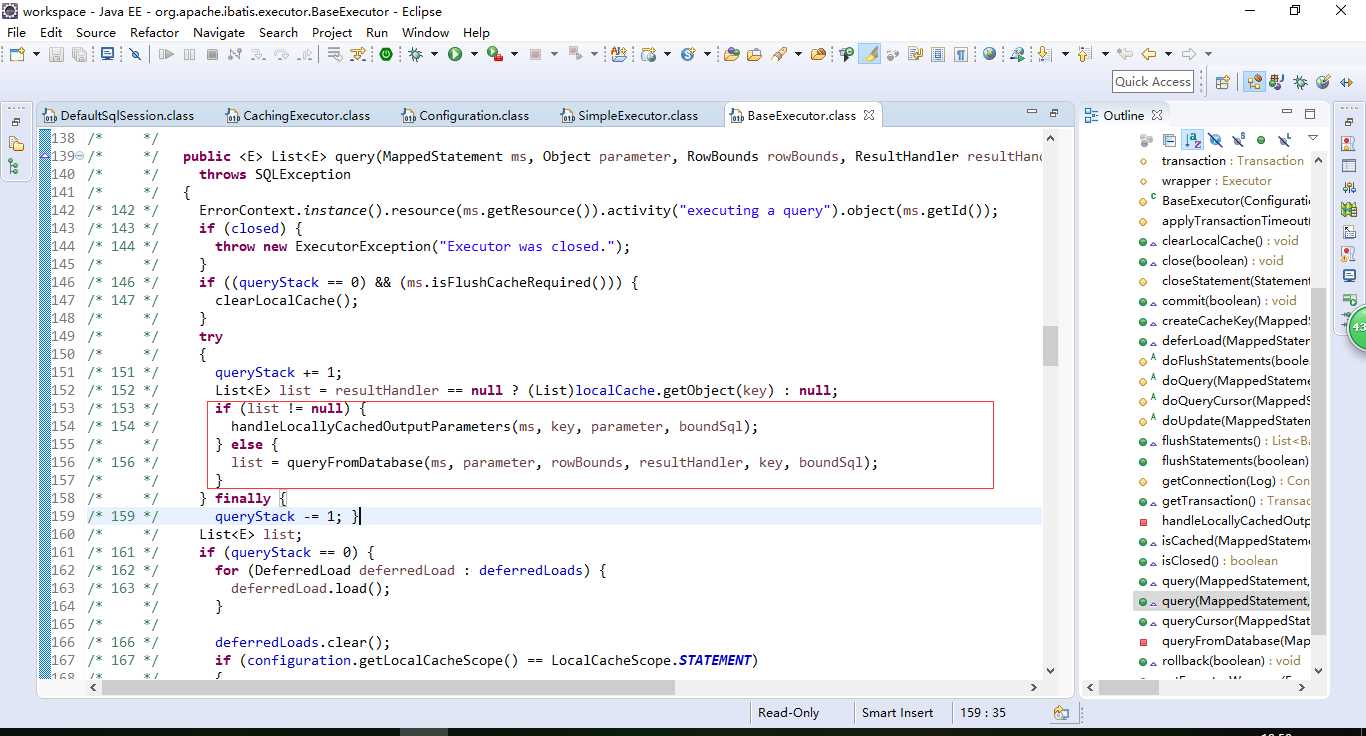Open the Back history dropdown arrow
Screen dimensions: 1366x736
pyautogui.click(x=1168, y=54)
